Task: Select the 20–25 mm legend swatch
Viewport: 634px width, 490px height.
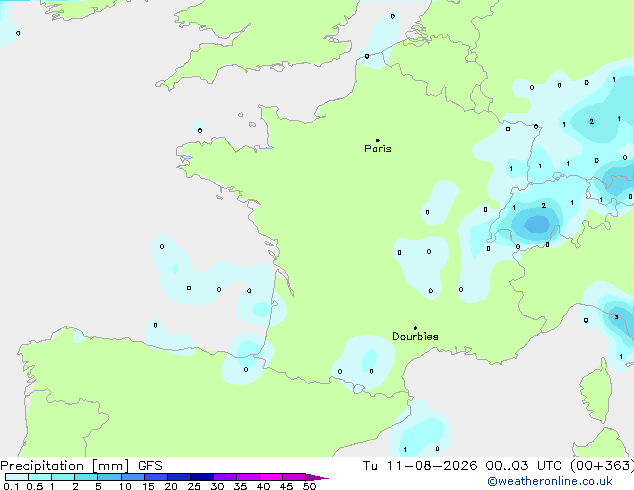Action: (179, 477)
